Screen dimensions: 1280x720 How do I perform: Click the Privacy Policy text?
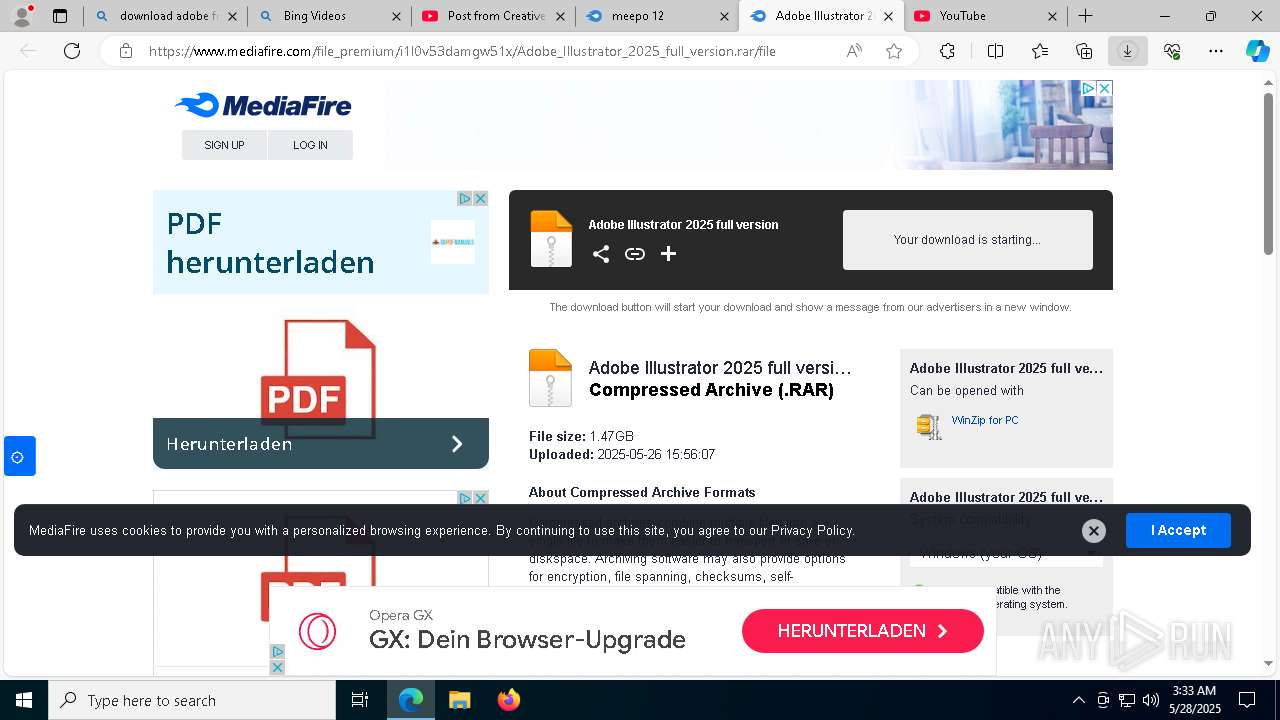point(812,530)
